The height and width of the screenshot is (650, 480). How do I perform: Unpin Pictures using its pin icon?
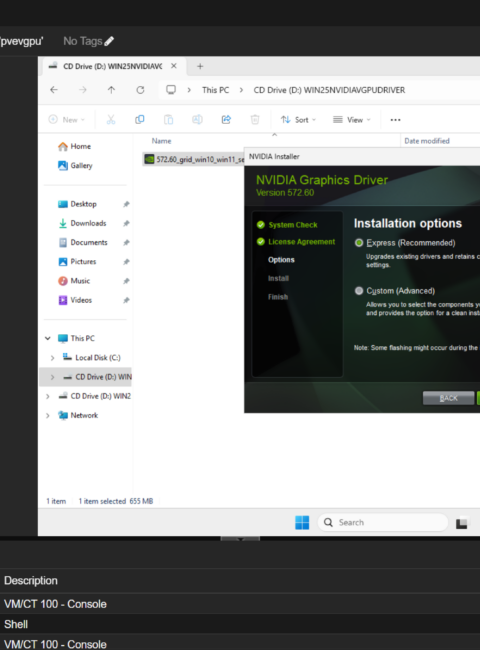pos(126,262)
